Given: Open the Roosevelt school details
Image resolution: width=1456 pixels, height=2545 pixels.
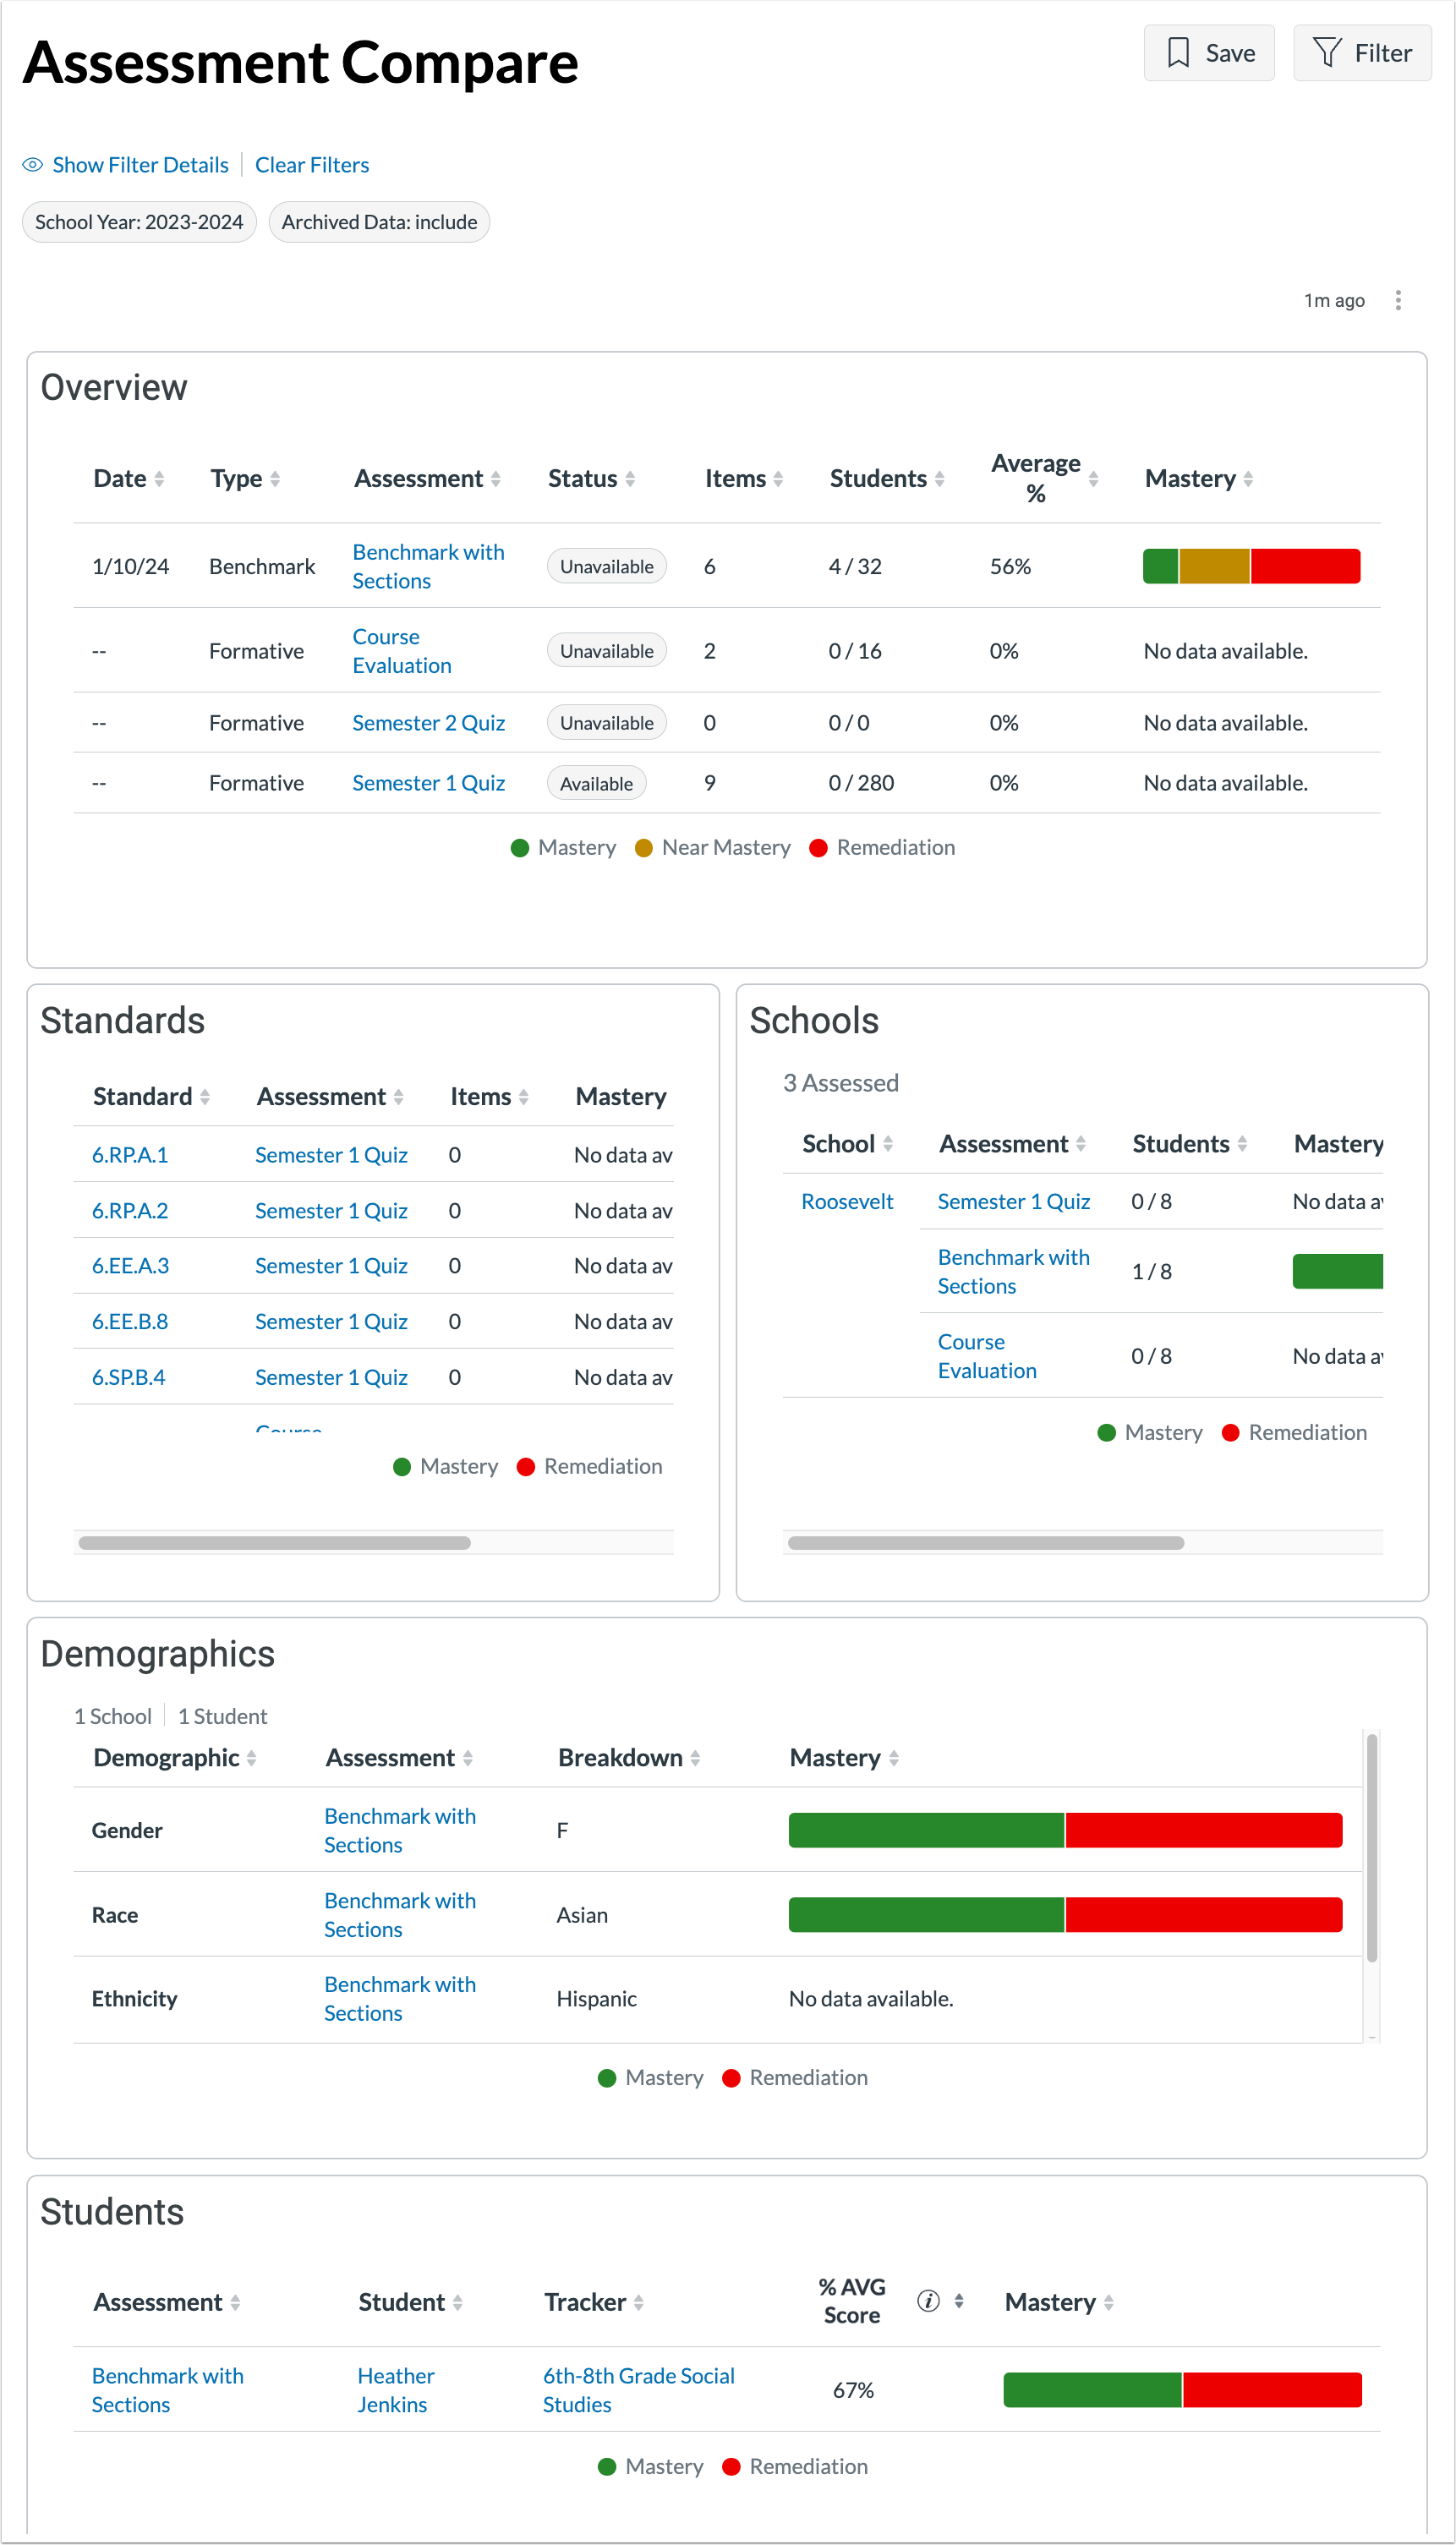Looking at the screenshot, I should tap(847, 1201).
